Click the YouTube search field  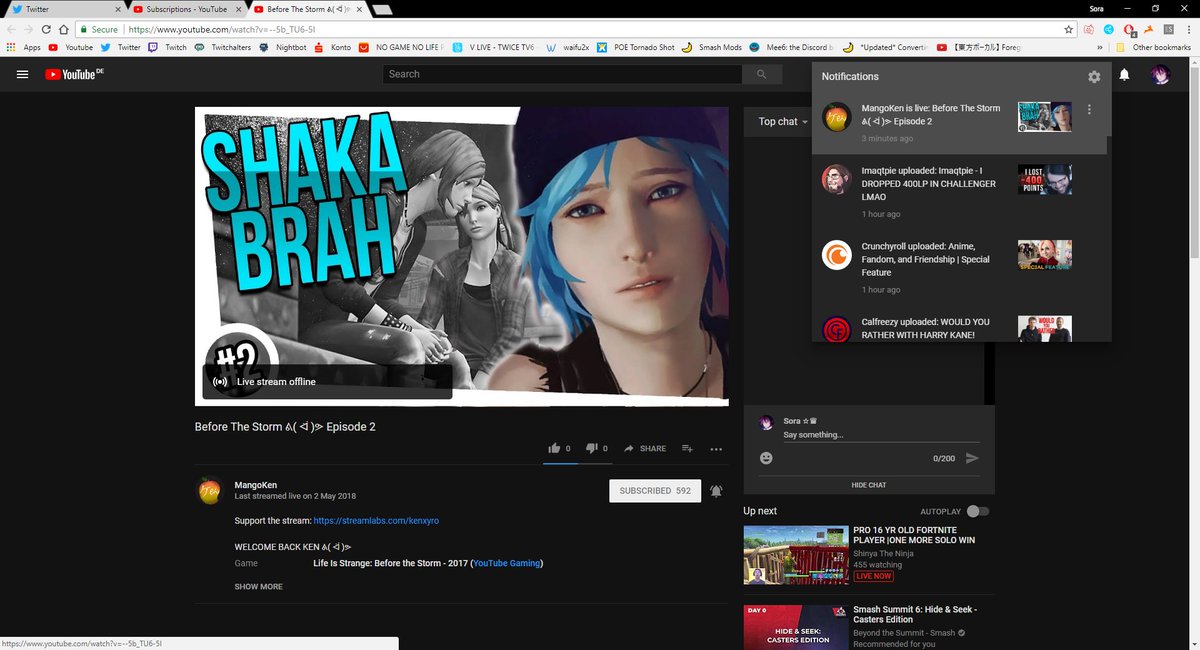click(x=562, y=74)
